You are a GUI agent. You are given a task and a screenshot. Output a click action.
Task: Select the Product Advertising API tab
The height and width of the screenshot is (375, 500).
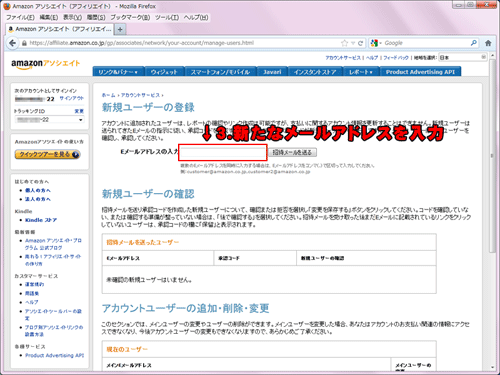(420, 72)
